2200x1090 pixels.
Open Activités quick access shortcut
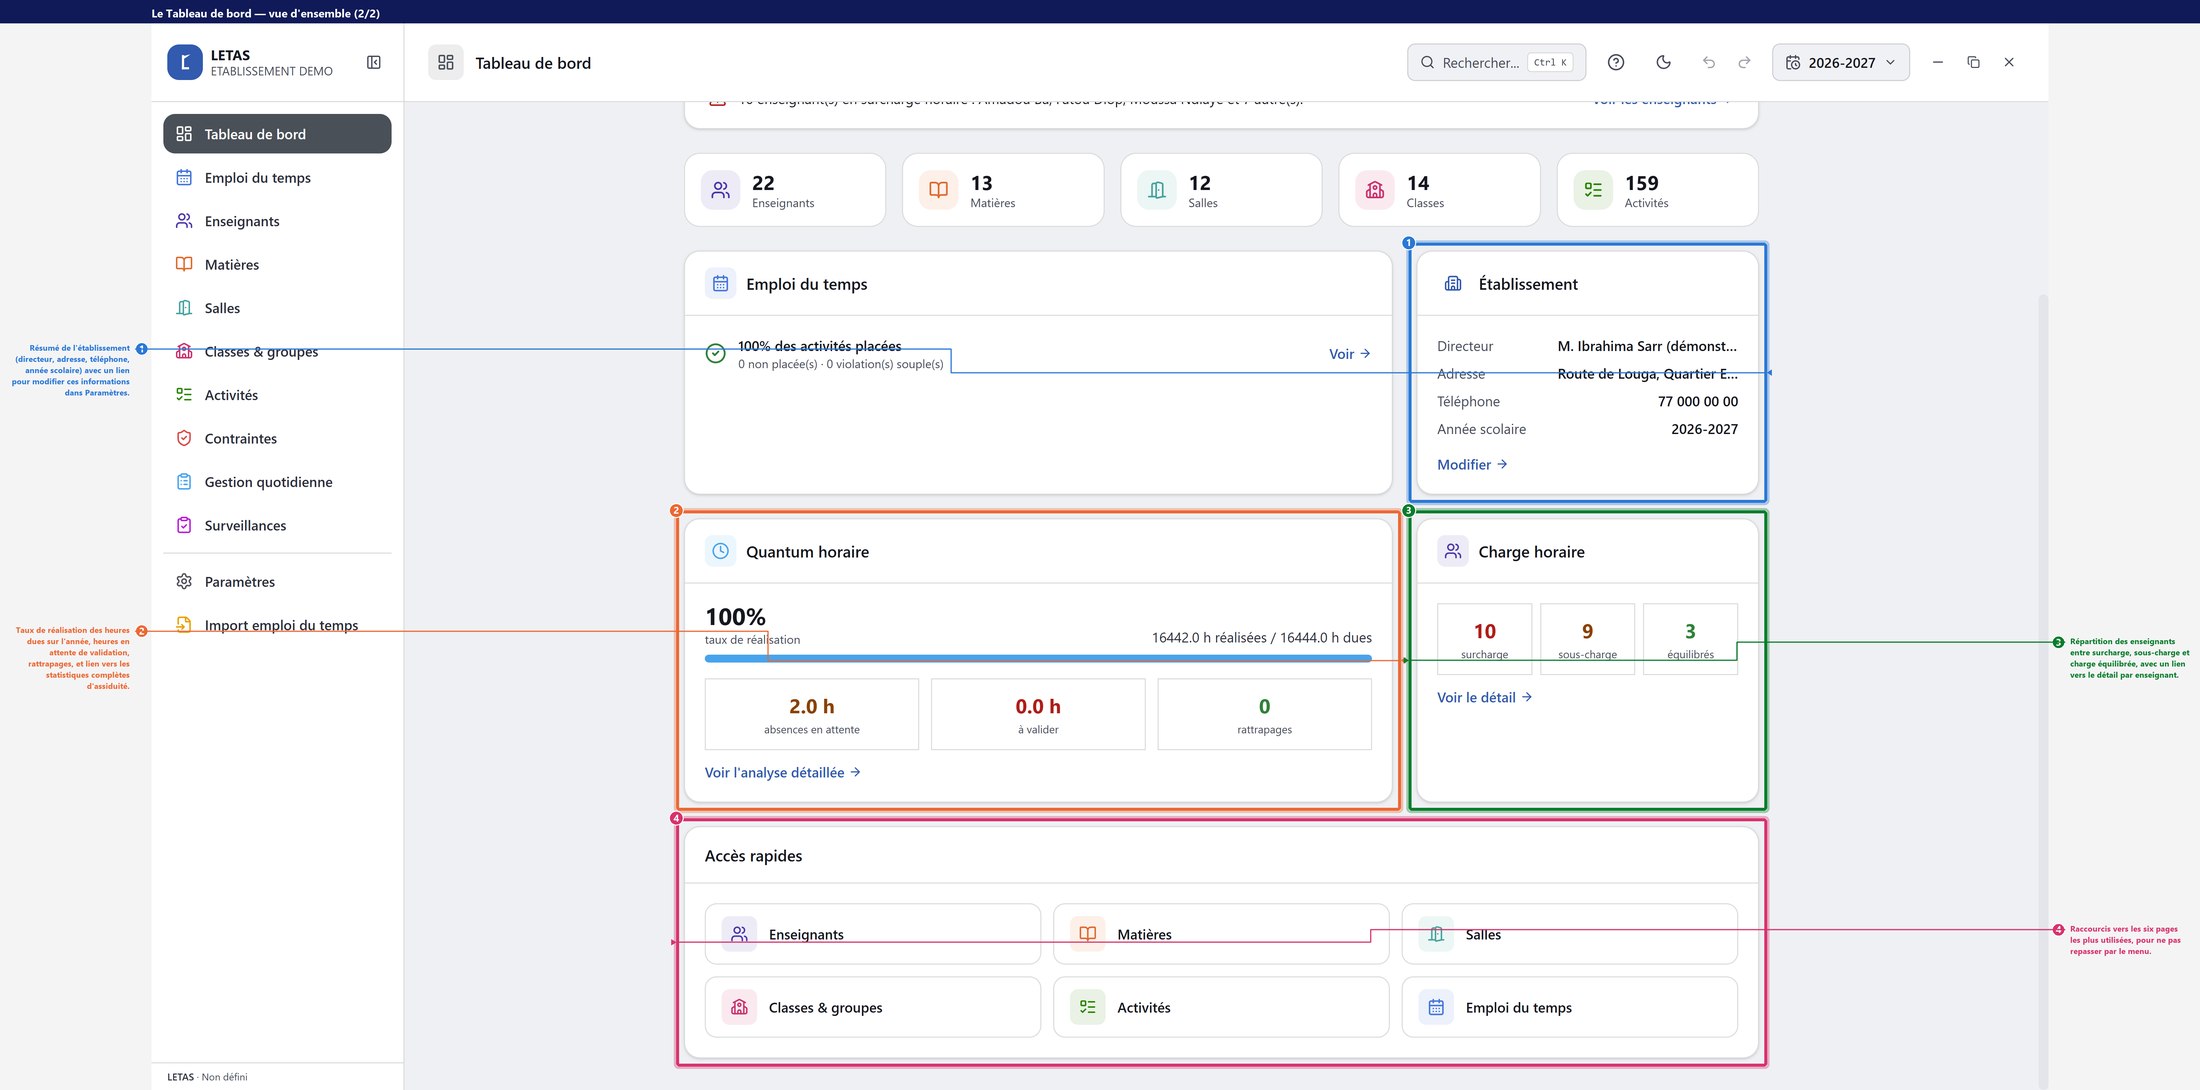point(1221,1007)
